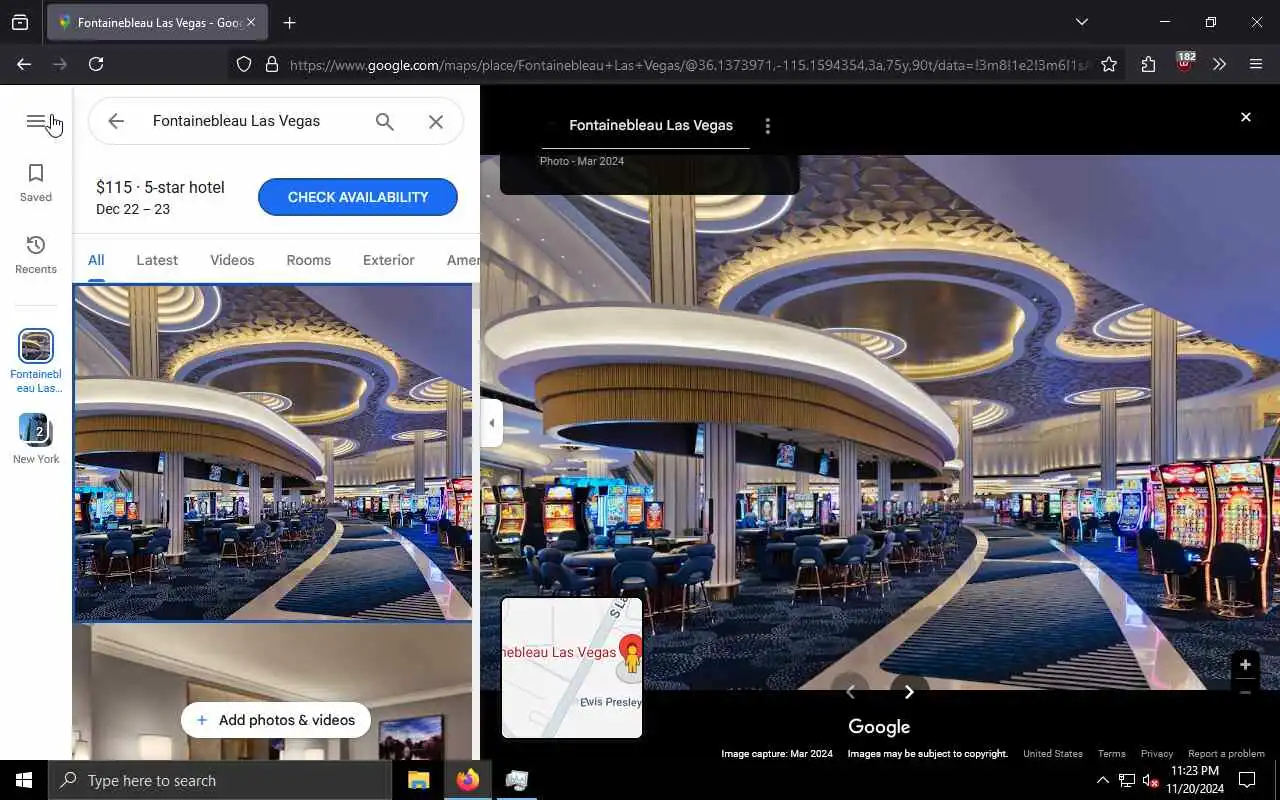Open the minimap with Pegman

click(572, 668)
